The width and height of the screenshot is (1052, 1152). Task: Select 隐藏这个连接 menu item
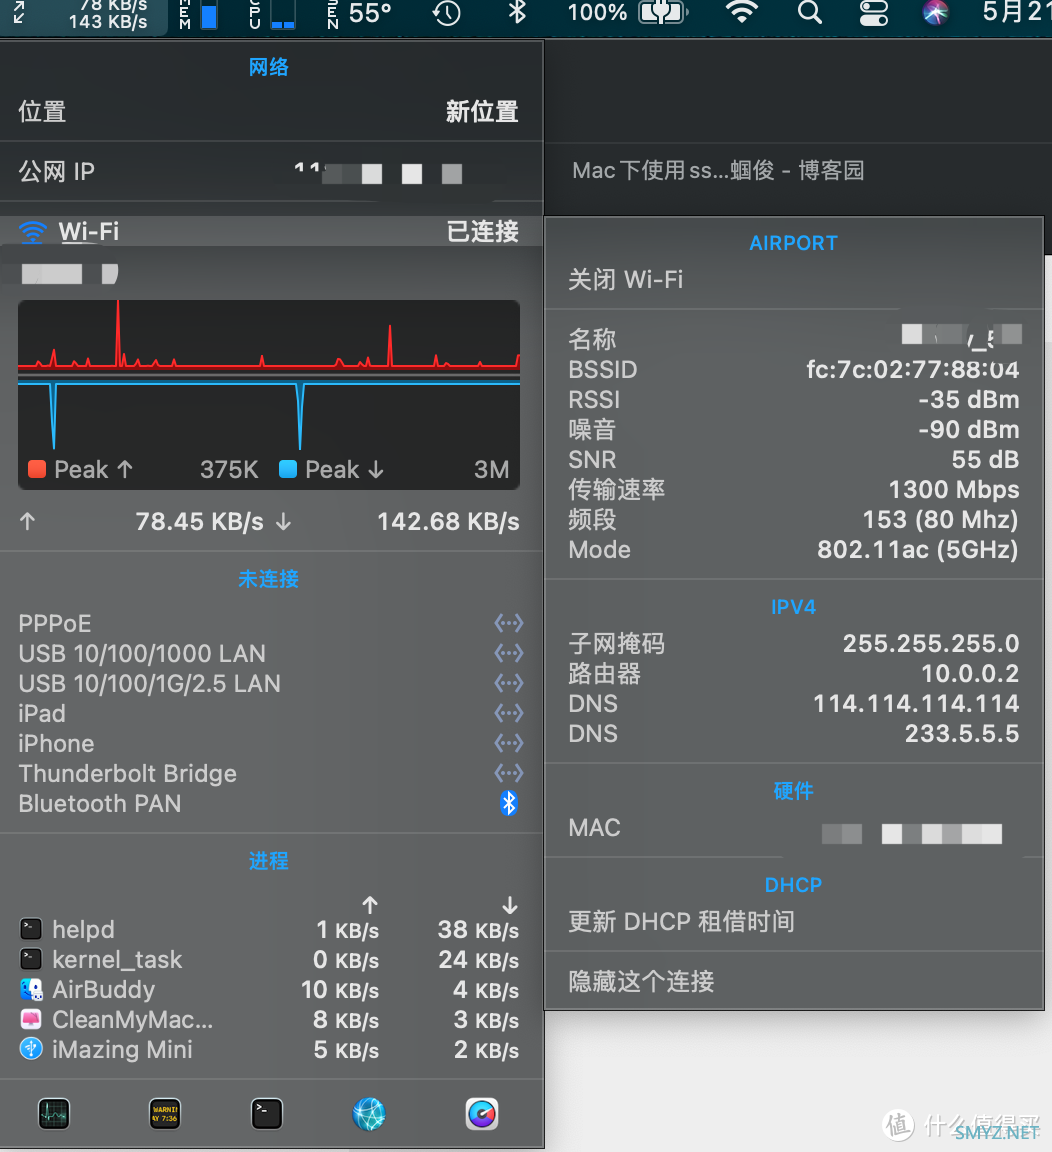pyautogui.click(x=642, y=982)
